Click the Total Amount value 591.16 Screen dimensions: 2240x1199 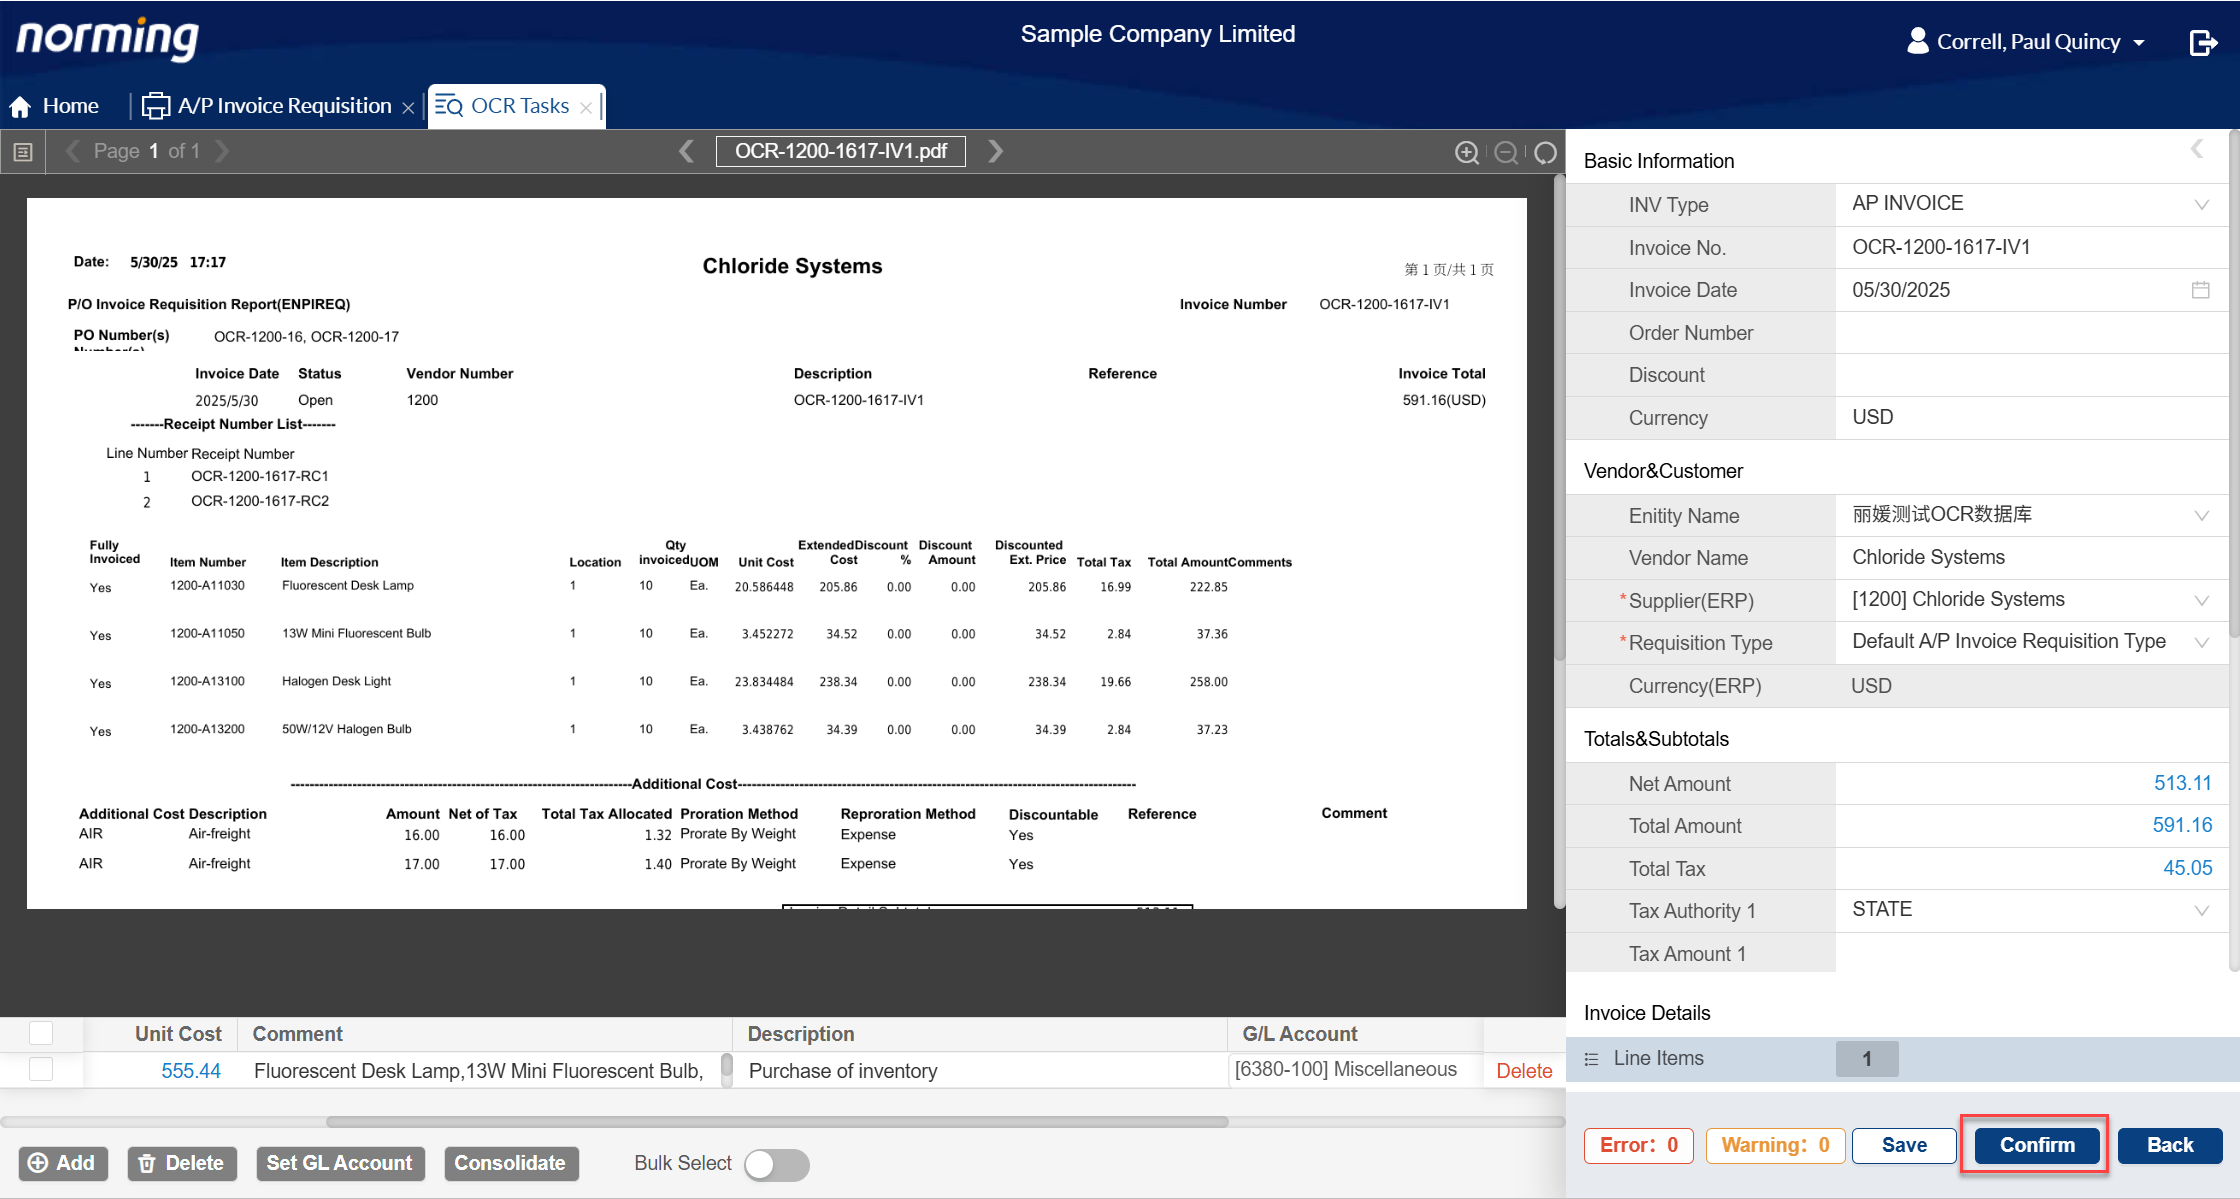(2182, 825)
